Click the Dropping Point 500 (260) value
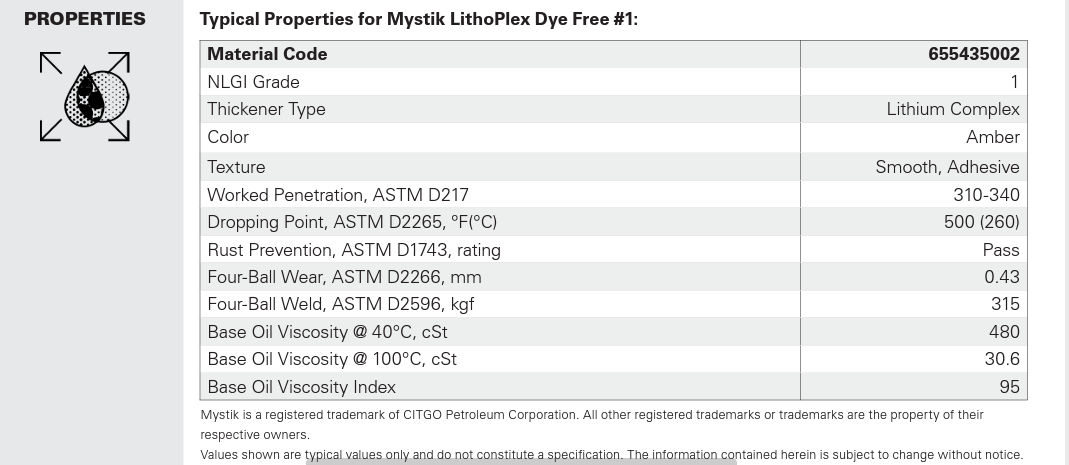1069x465 pixels. (982, 222)
